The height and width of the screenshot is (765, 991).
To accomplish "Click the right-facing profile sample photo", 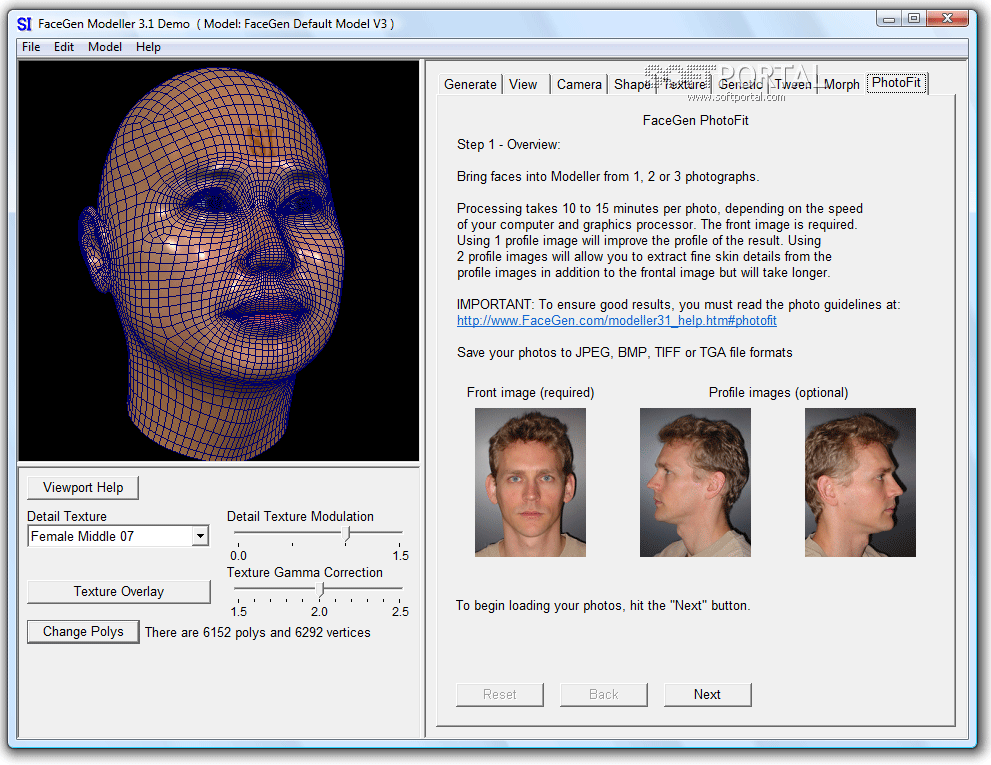I will 860,482.
